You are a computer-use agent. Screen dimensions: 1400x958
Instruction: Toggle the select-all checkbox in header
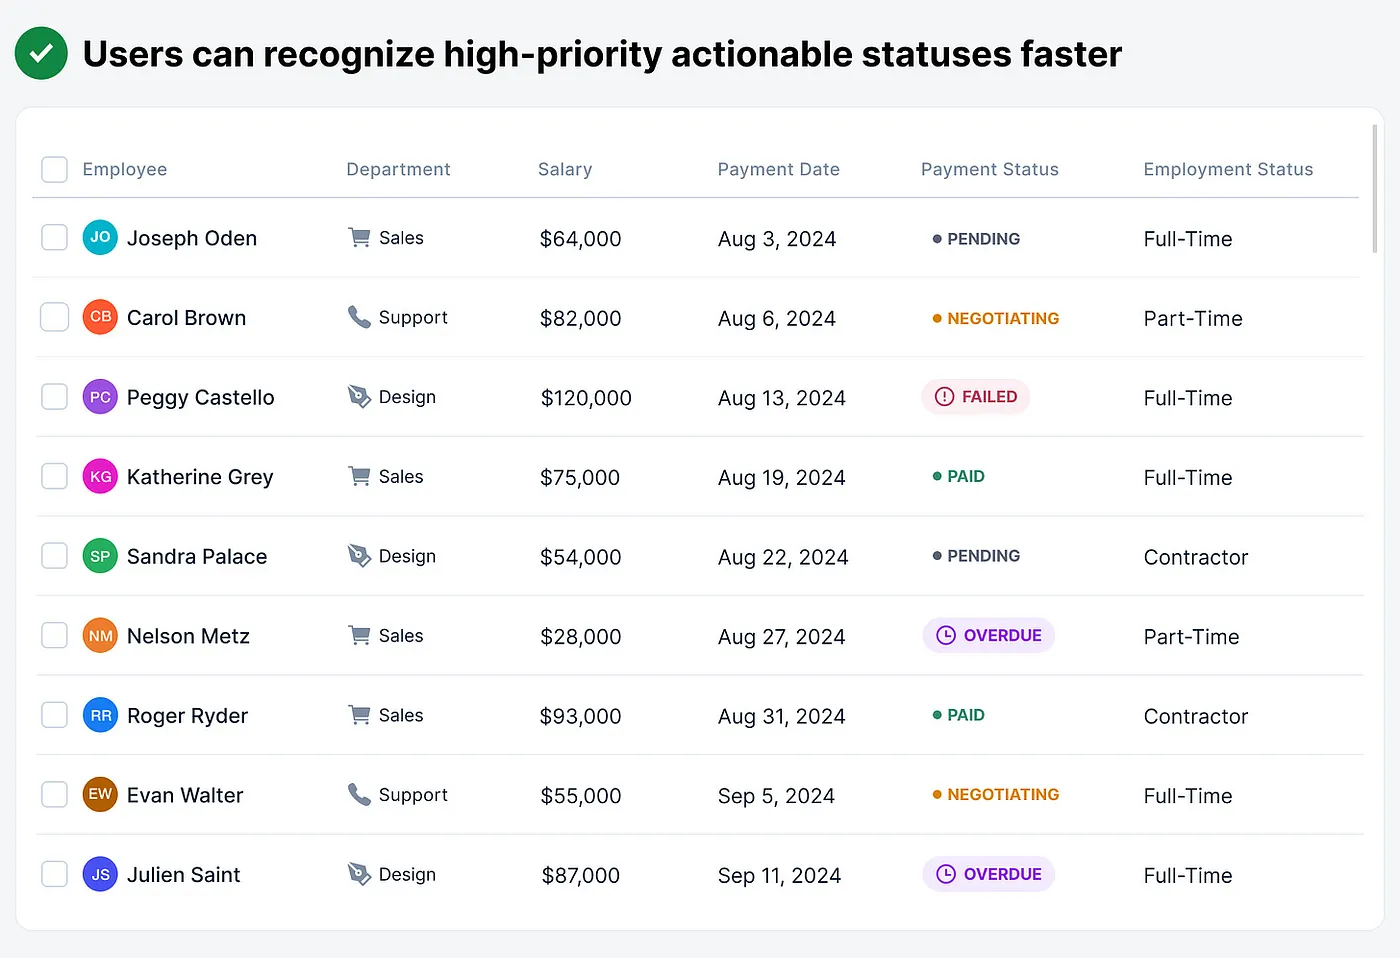(x=54, y=169)
